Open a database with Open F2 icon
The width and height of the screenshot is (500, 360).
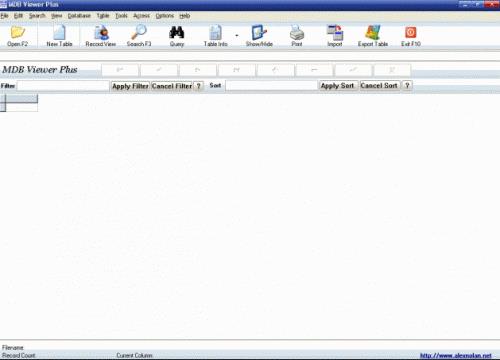click(x=18, y=36)
